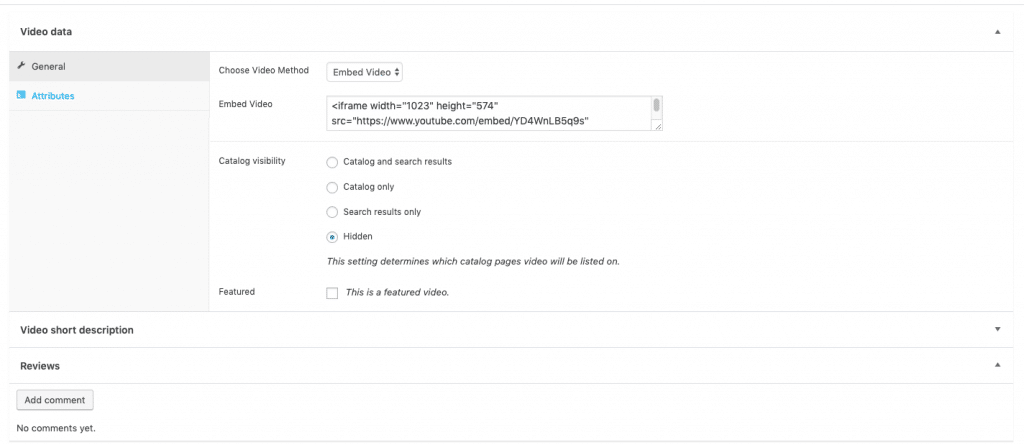Click the wrench icon beside General
Viewport: 1024px width, 445px height.
(21, 66)
